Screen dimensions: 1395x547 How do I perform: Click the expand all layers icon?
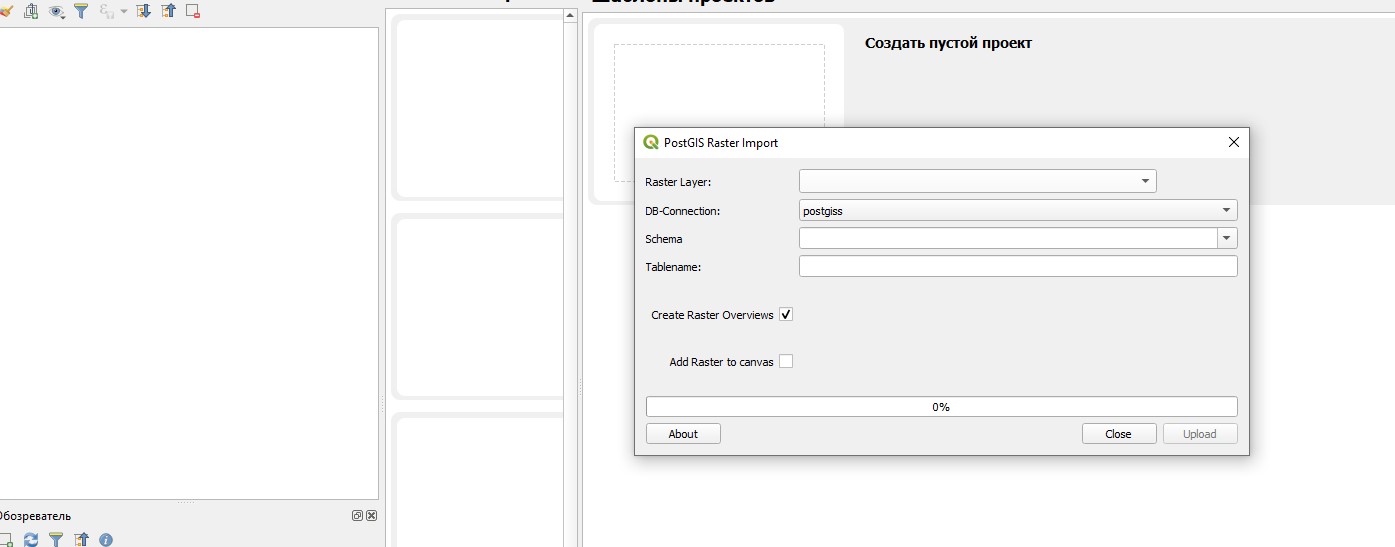(143, 11)
